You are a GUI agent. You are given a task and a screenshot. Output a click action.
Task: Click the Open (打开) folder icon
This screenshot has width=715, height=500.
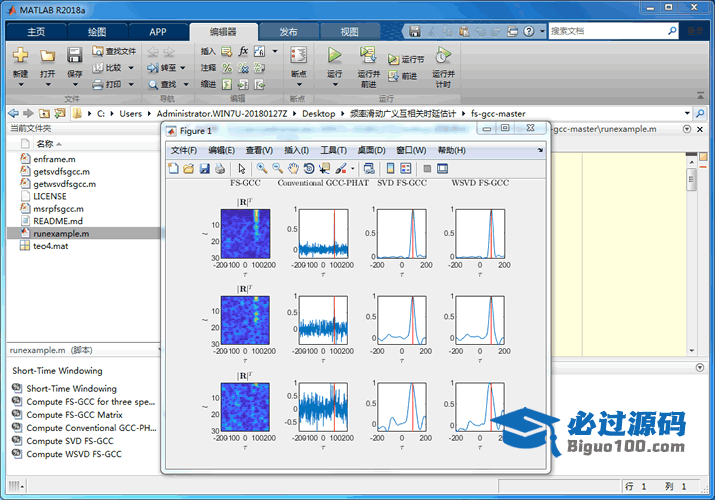point(47,56)
